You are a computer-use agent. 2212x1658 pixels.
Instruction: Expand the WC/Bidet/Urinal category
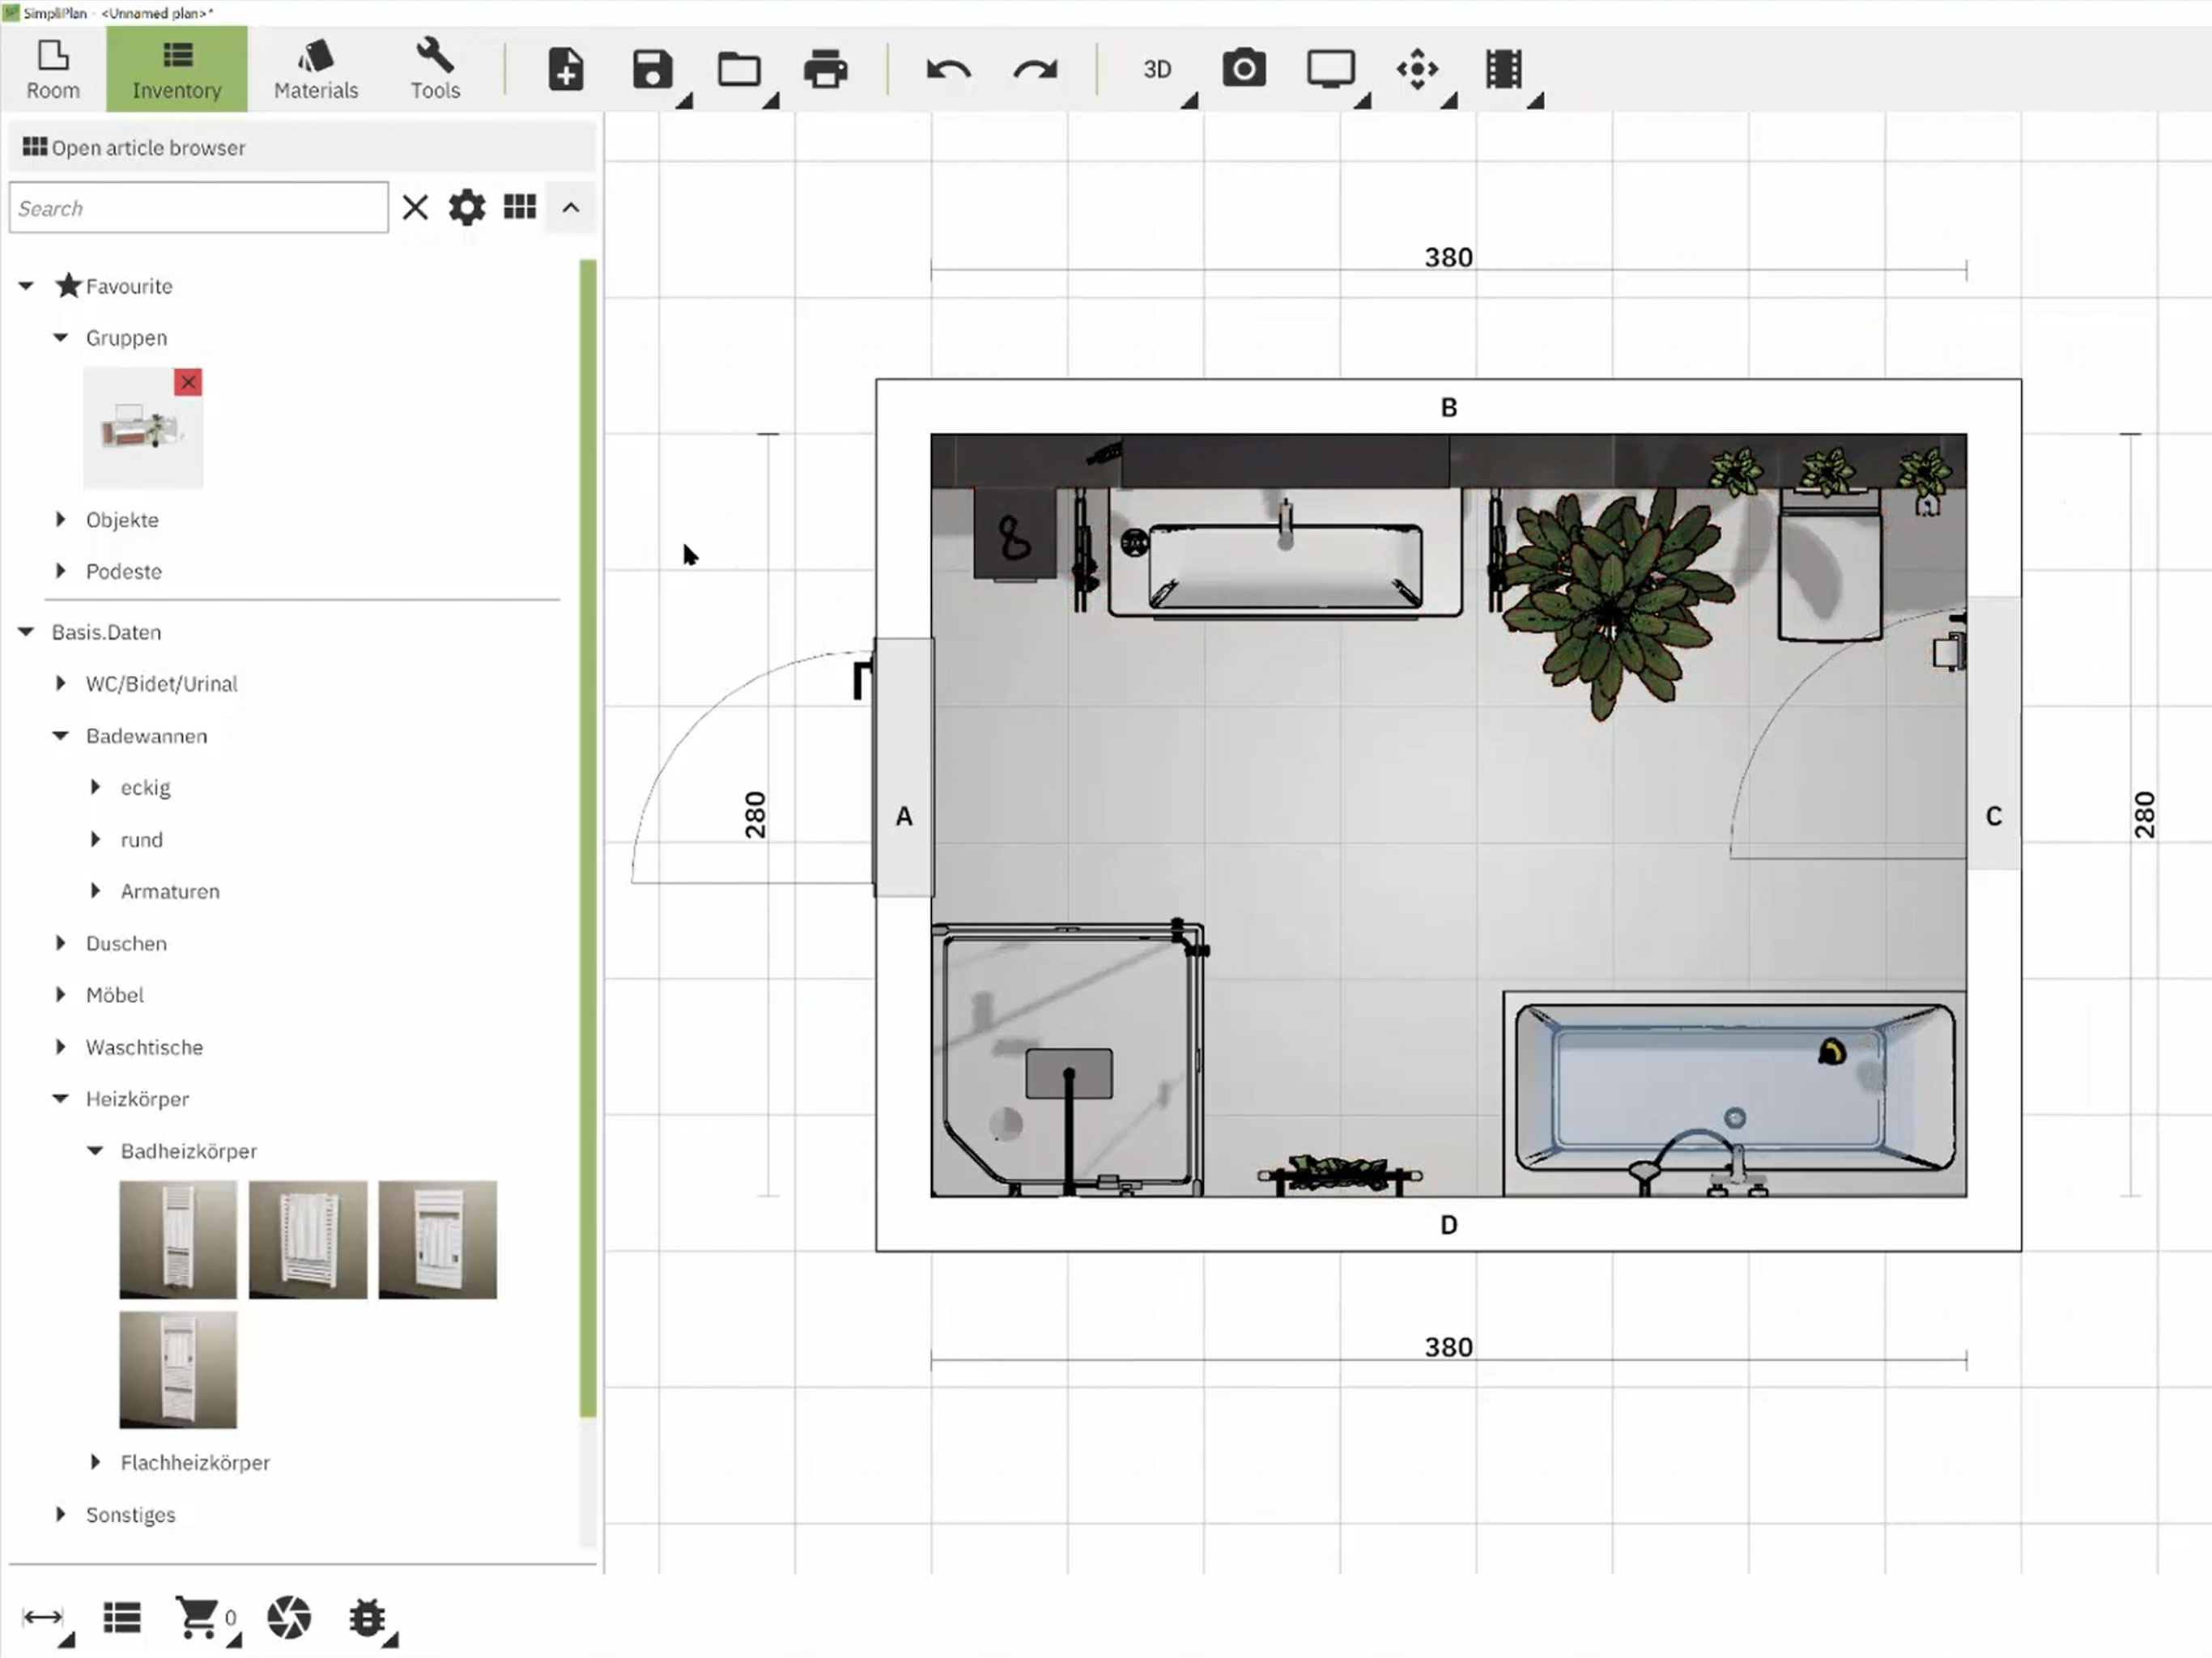61,684
